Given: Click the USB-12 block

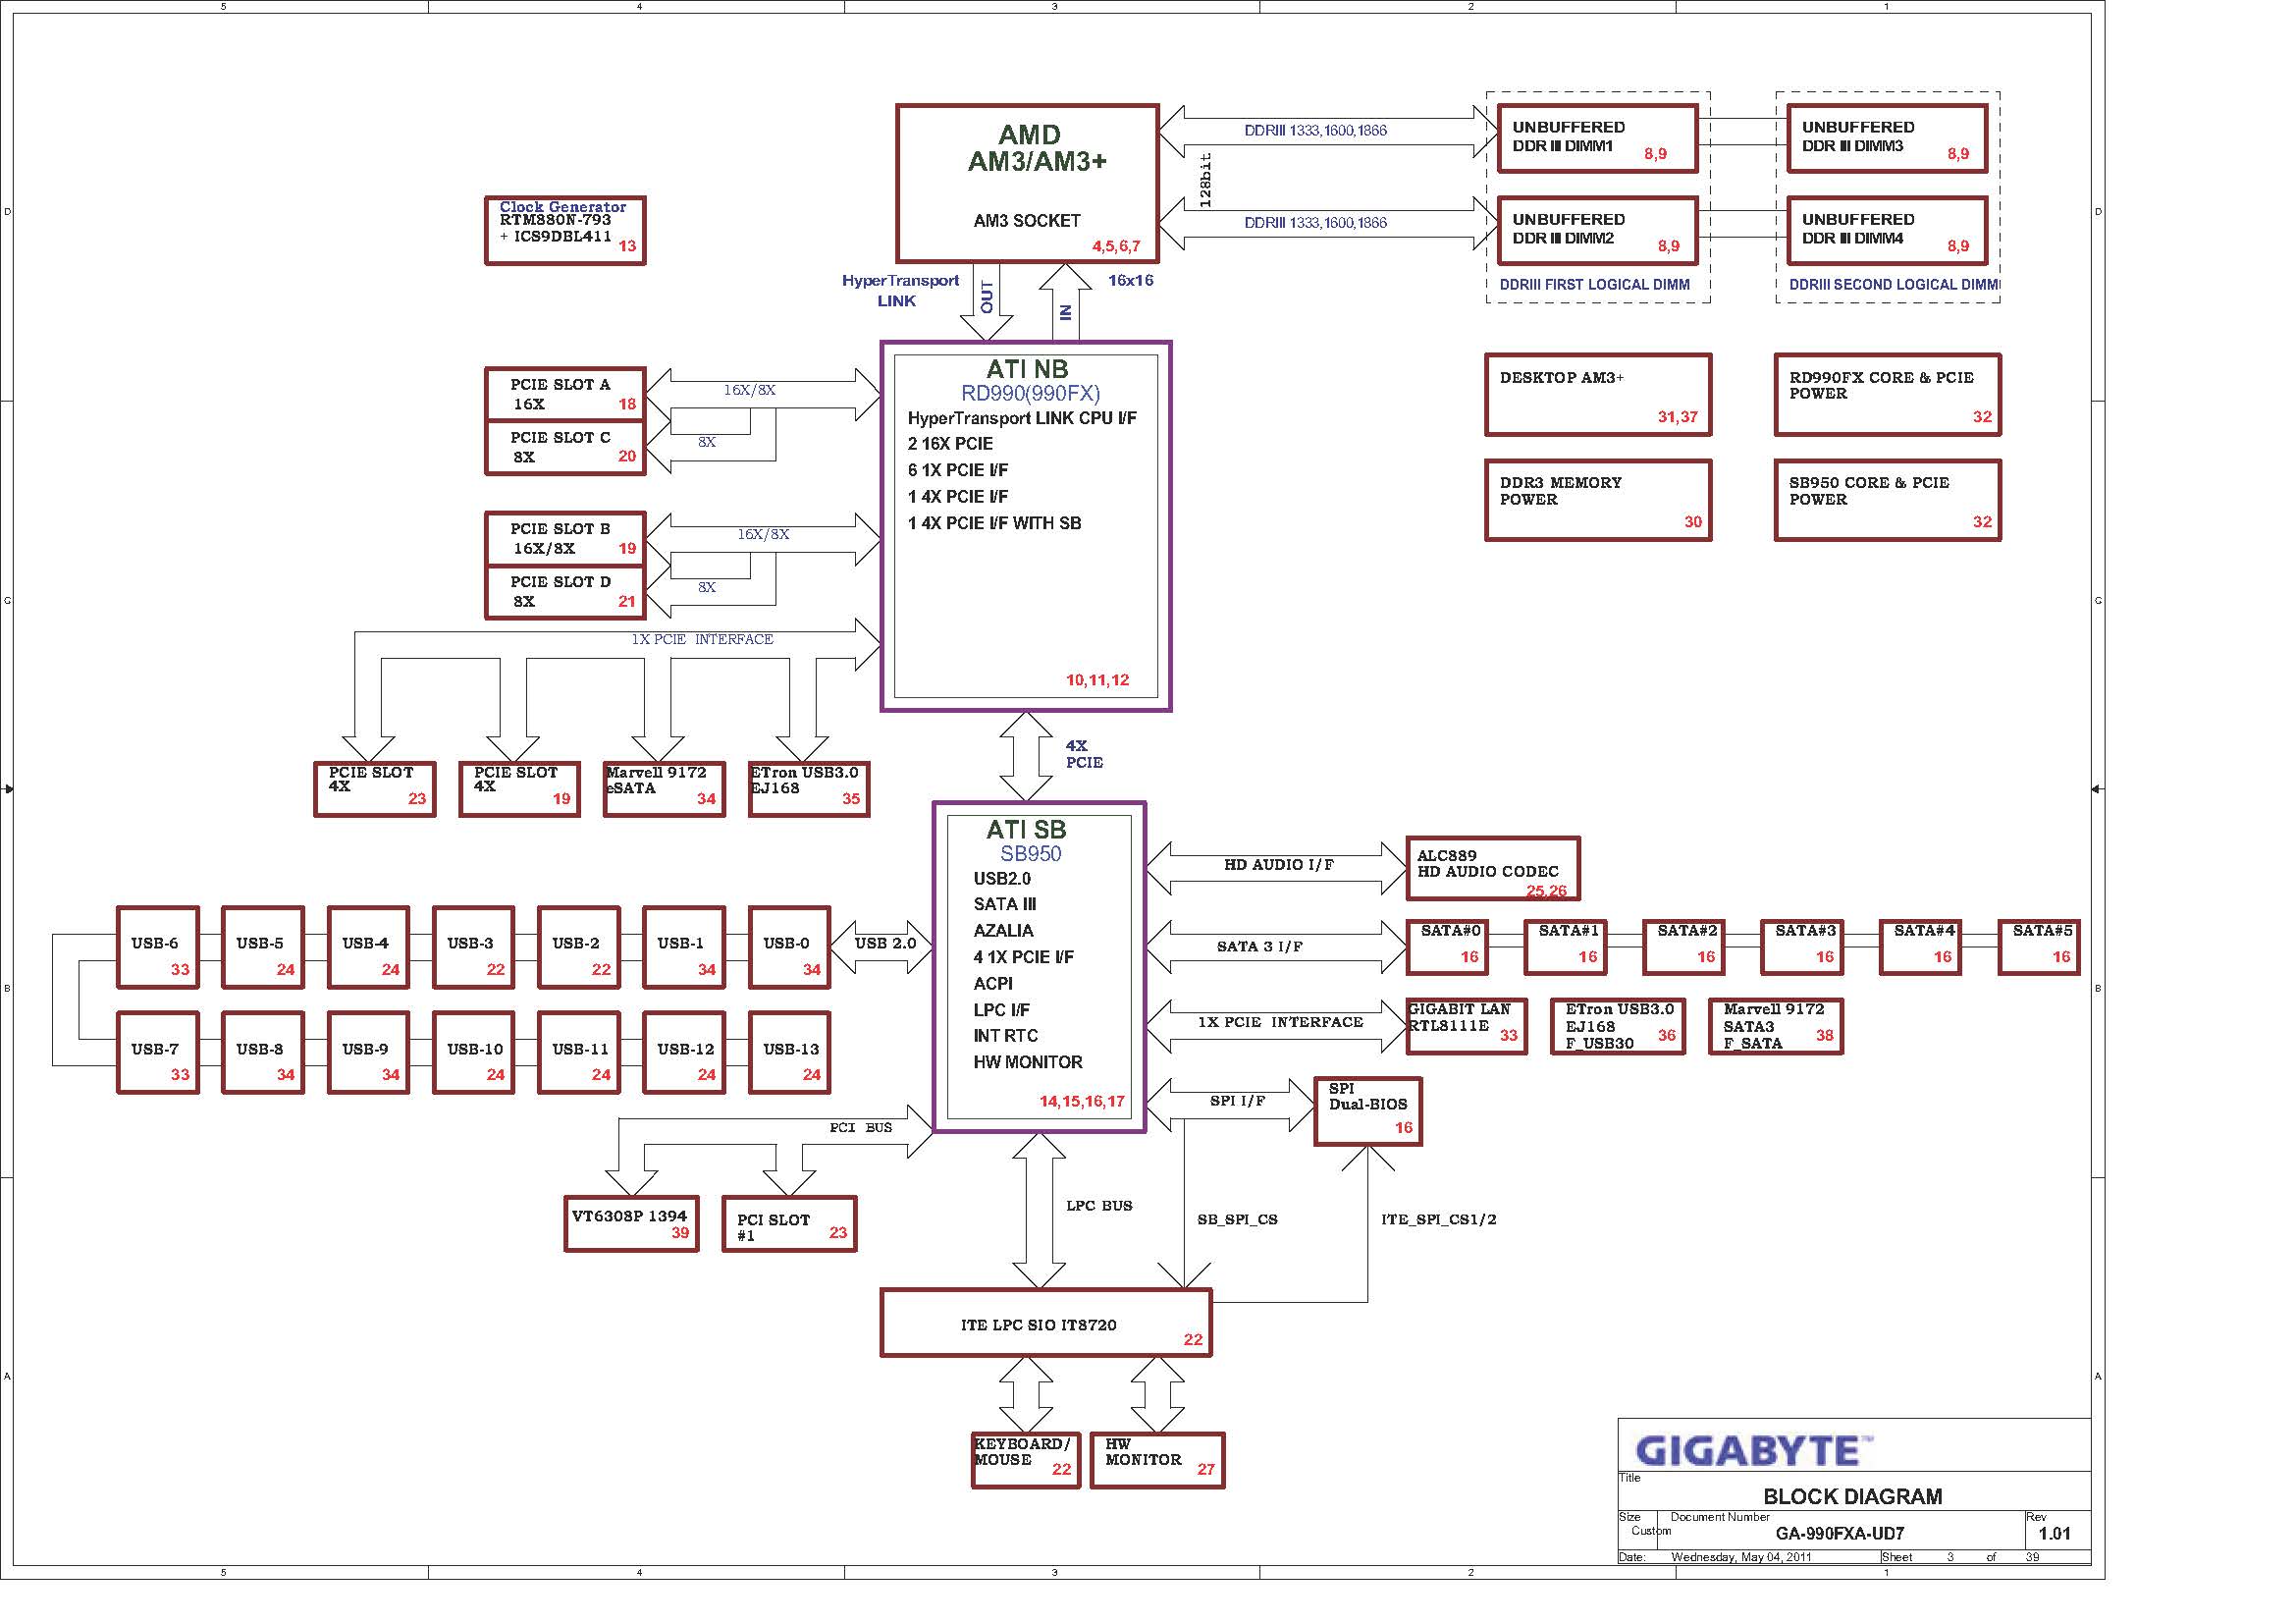Looking at the screenshot, I should [684, 1052].
